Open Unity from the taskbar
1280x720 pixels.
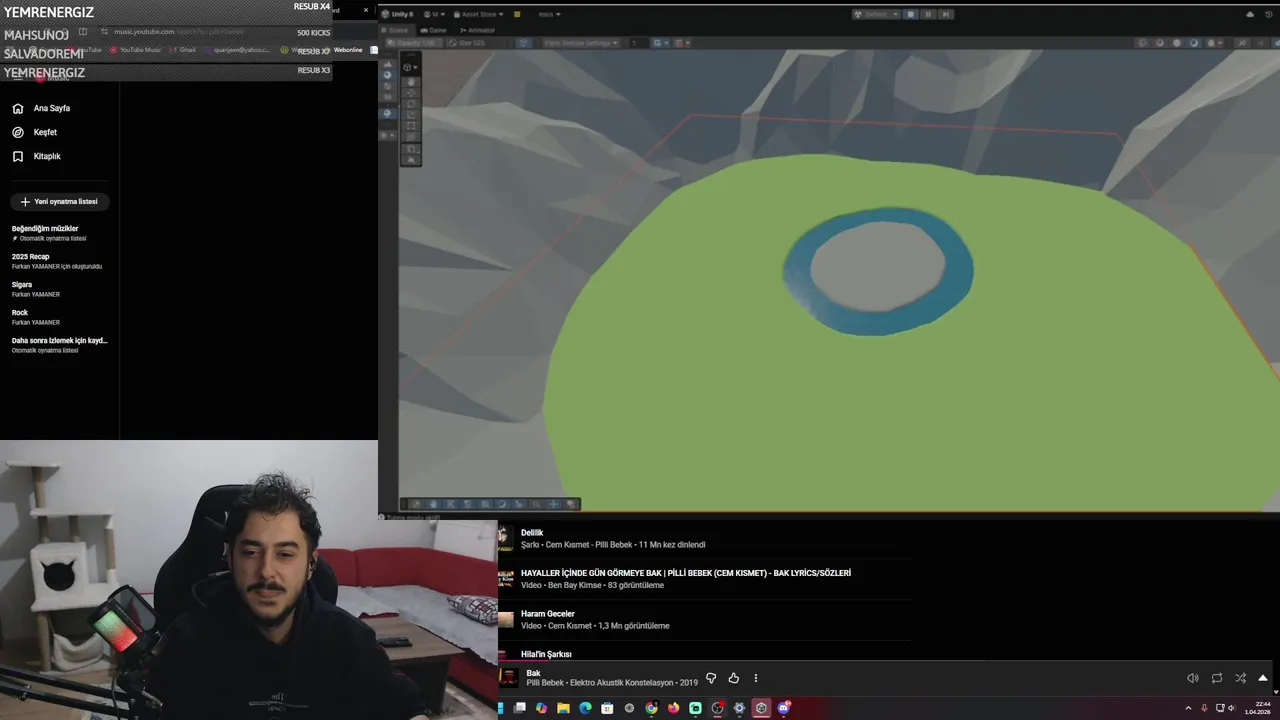click(x=761, y=708)
